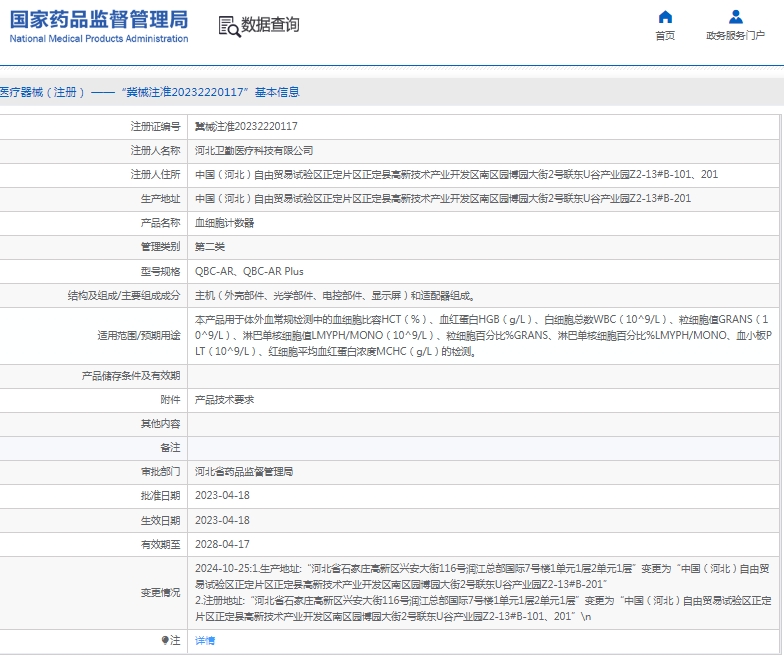
Task: Click National Medical Products Administration subtitle
Action: [x=99, y=38]
